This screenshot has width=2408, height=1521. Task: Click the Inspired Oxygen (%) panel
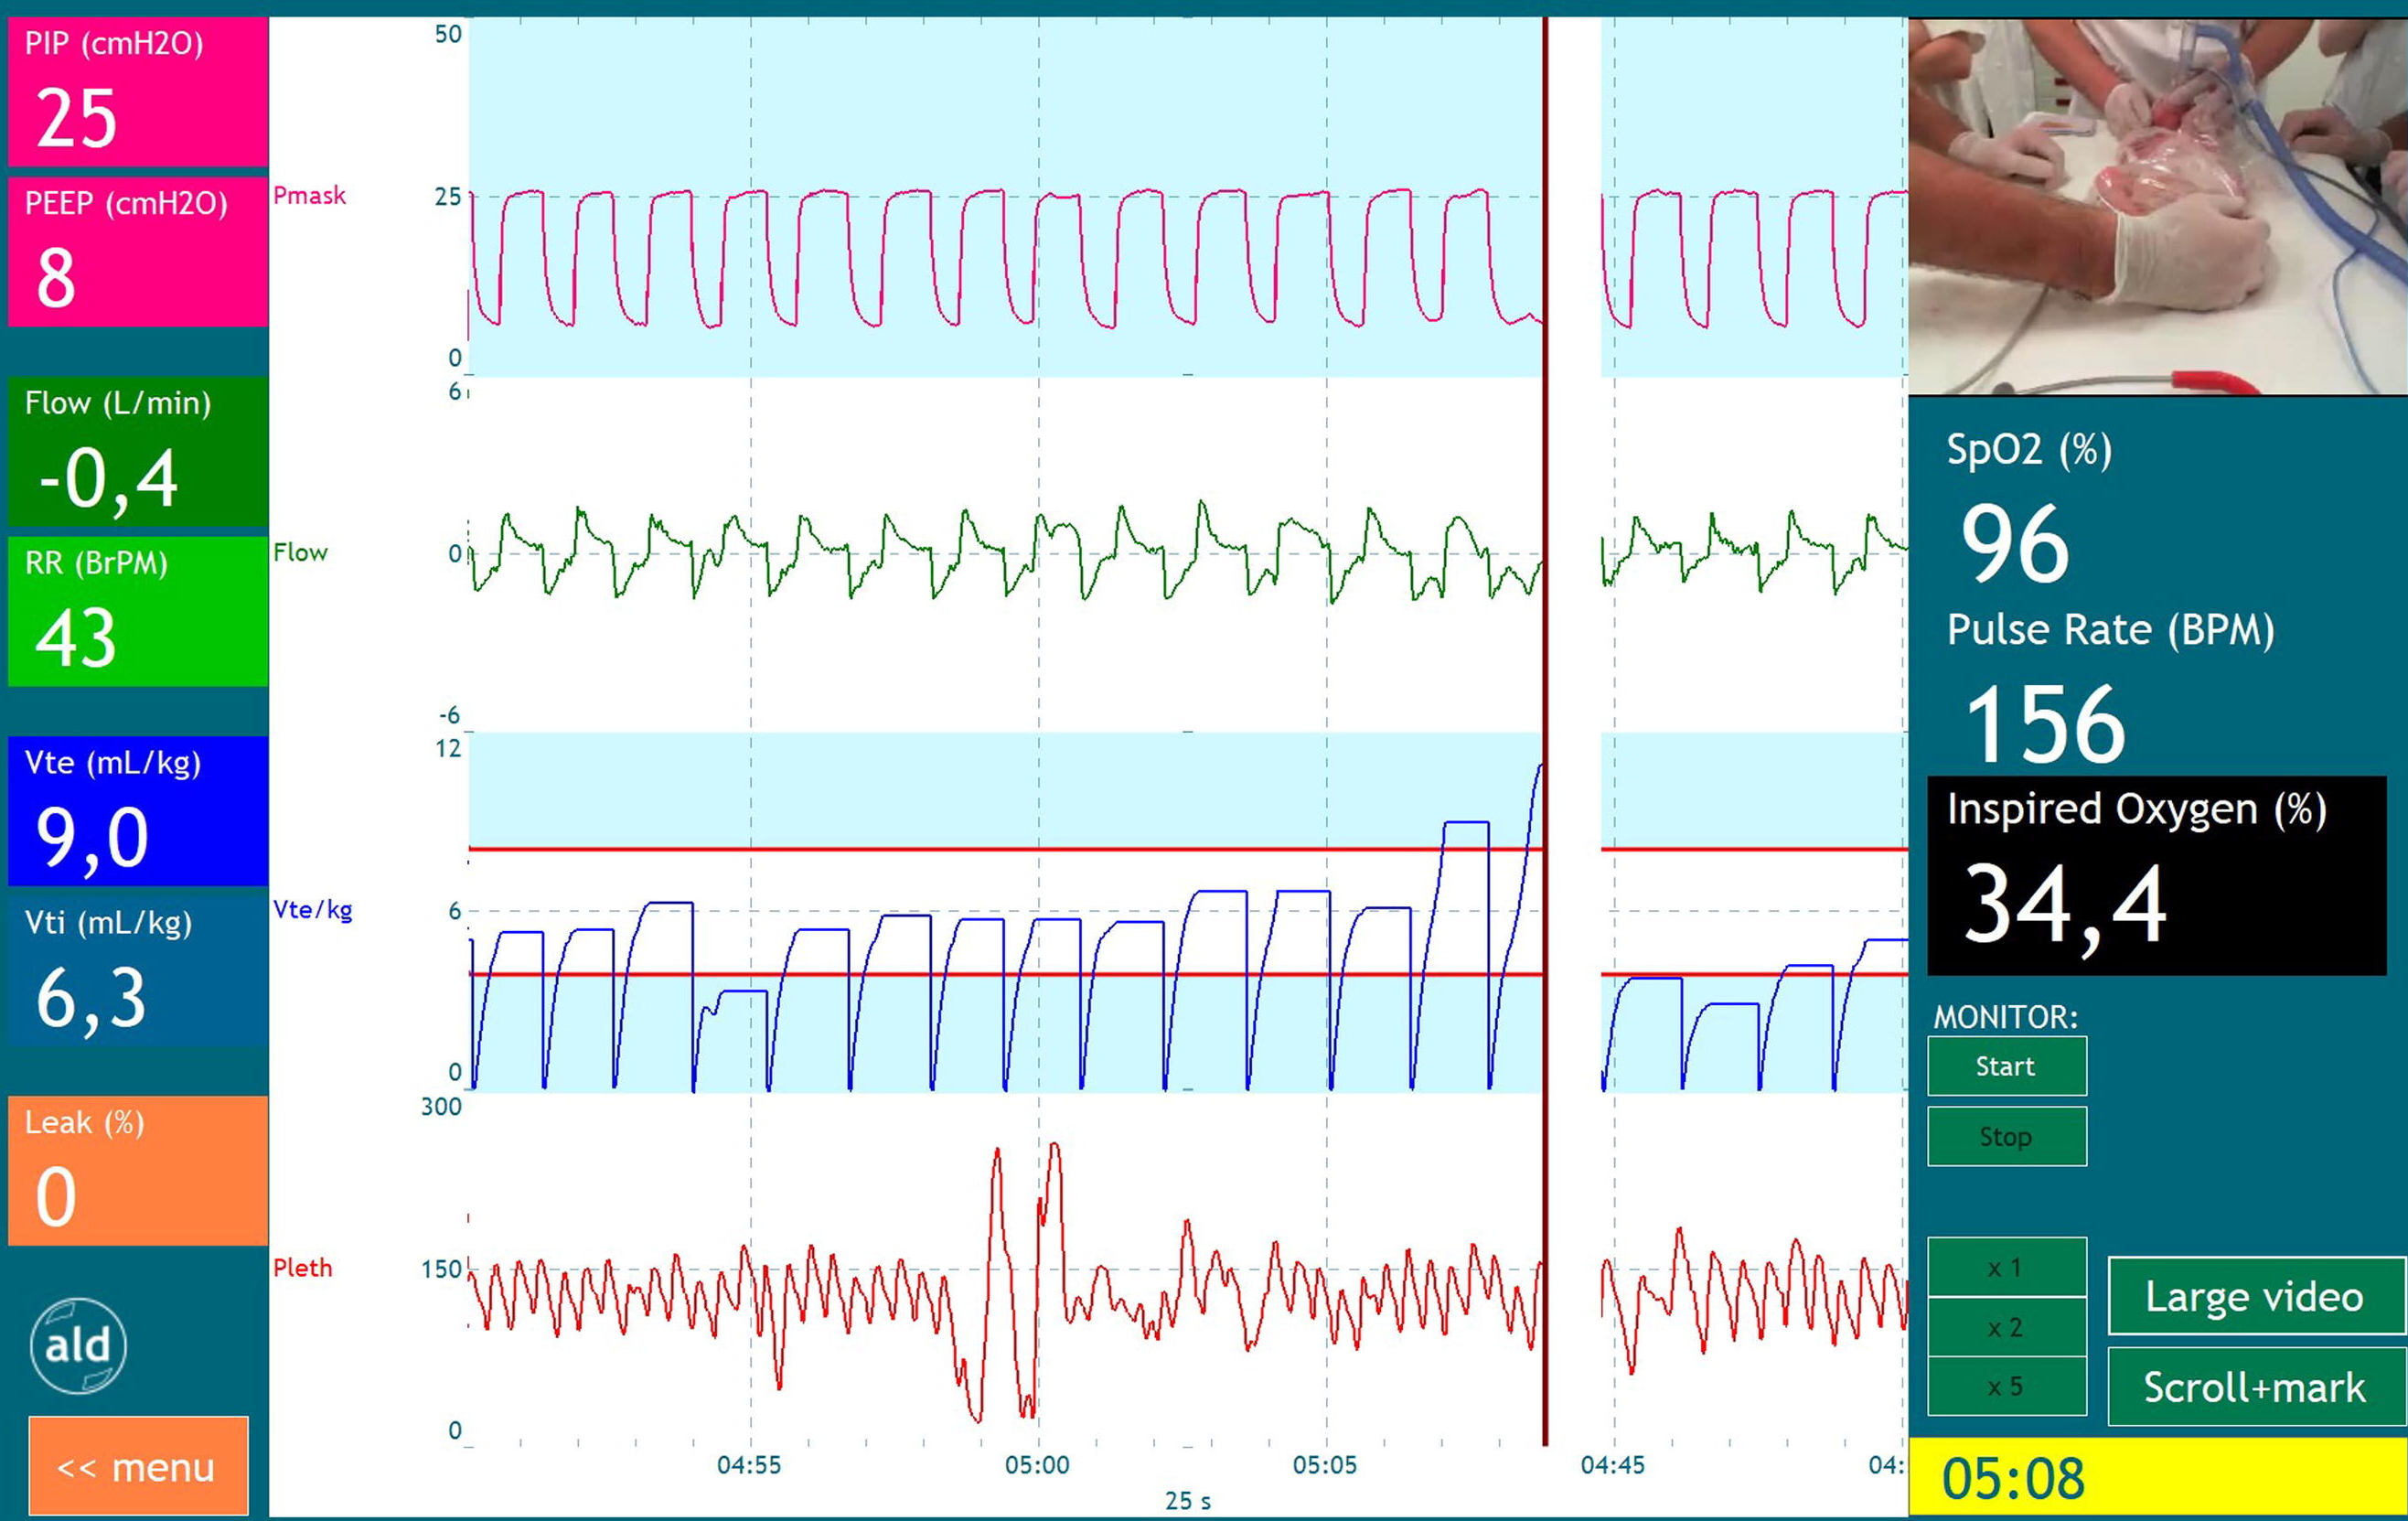2157,876
